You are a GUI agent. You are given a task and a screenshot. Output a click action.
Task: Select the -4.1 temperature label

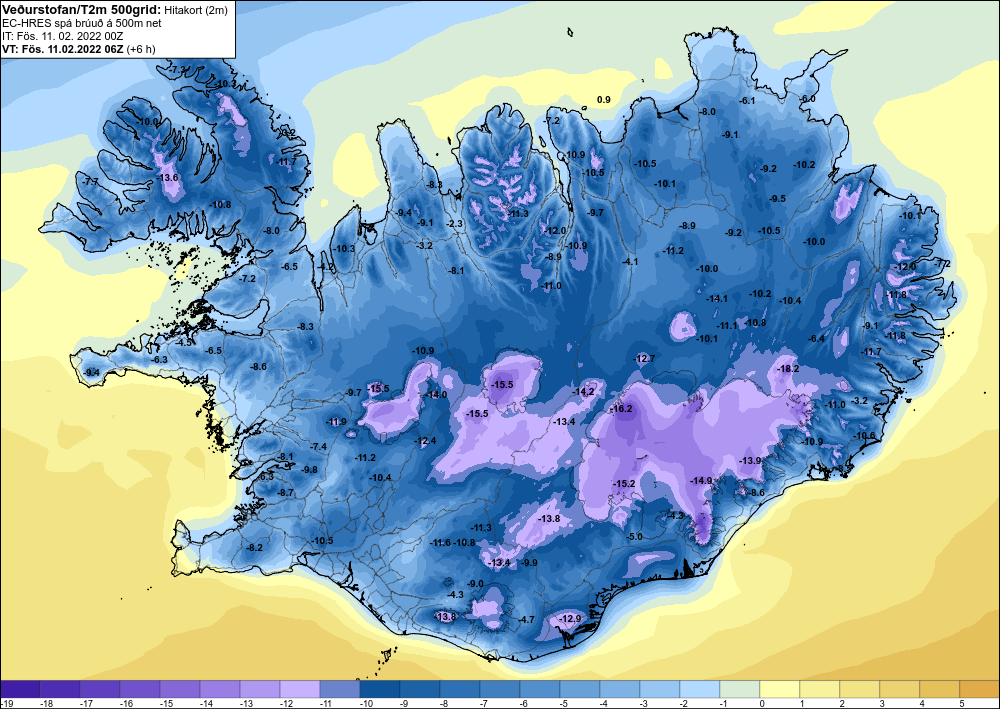tap(630, 262)
